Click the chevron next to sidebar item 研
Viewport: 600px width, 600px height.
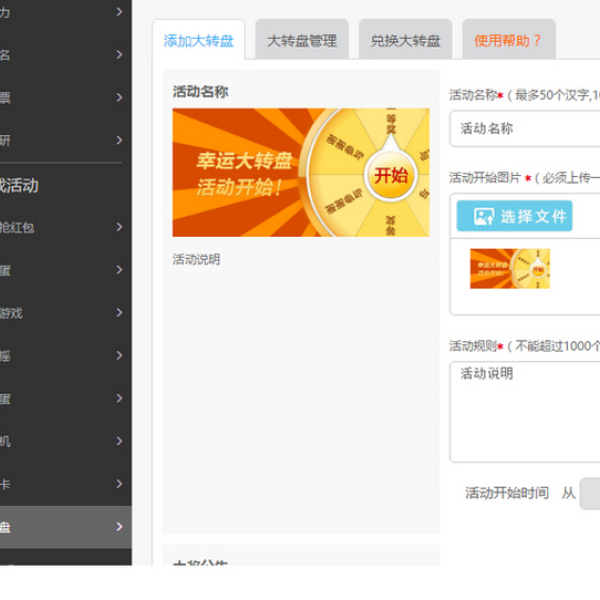119,141
